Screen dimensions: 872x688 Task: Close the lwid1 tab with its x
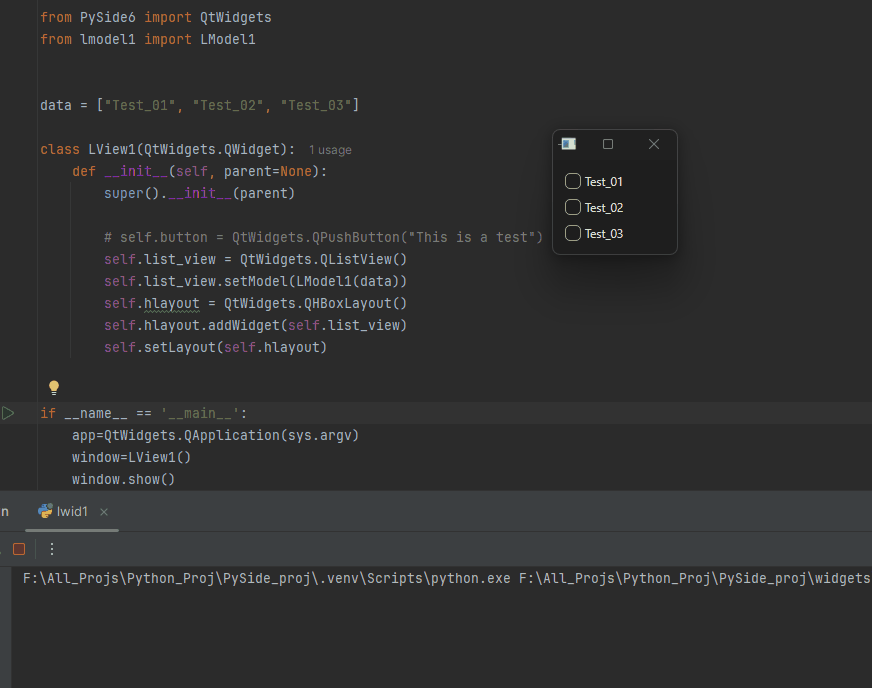pos(104,510)
